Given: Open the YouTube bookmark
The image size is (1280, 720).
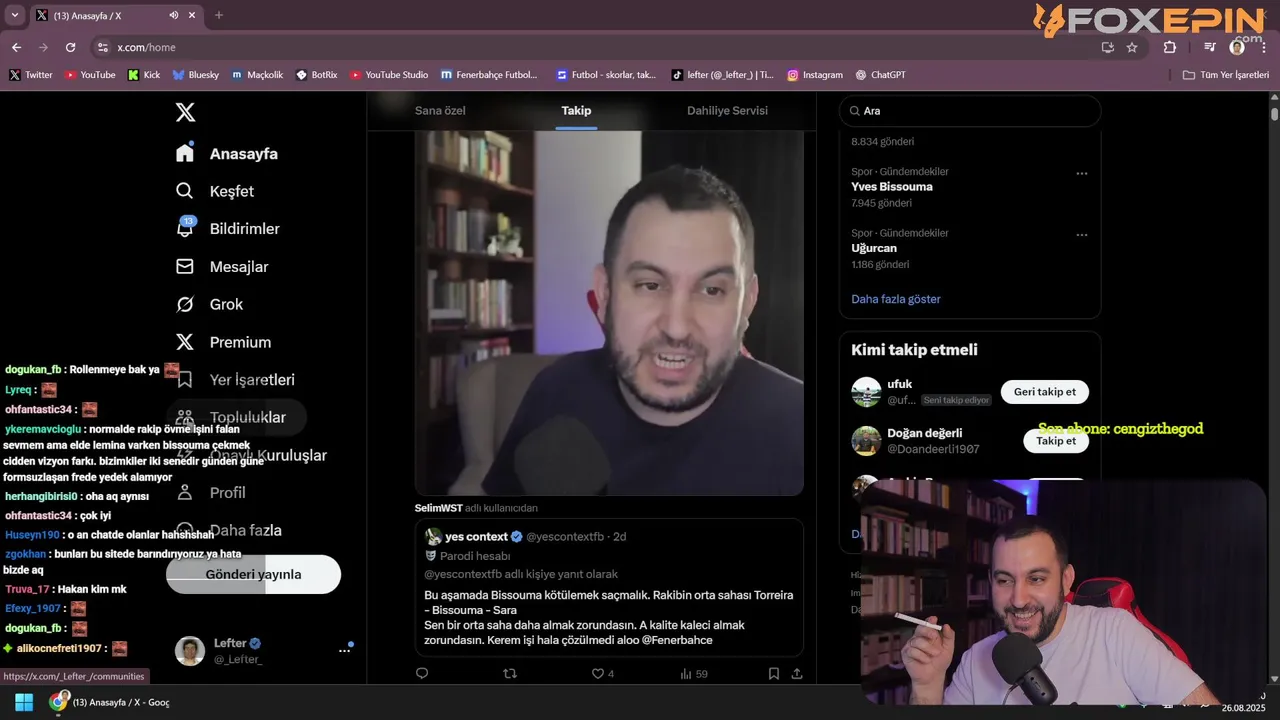Looking at the screenshot, I should (90, 75).
